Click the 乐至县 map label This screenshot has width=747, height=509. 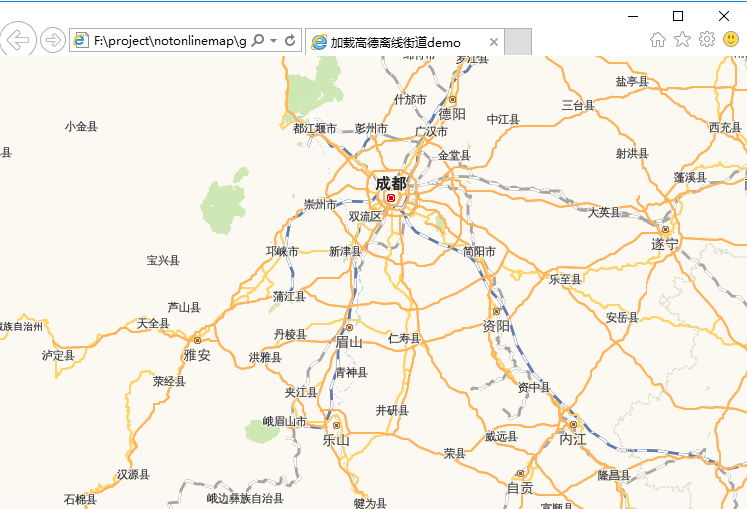565,279
